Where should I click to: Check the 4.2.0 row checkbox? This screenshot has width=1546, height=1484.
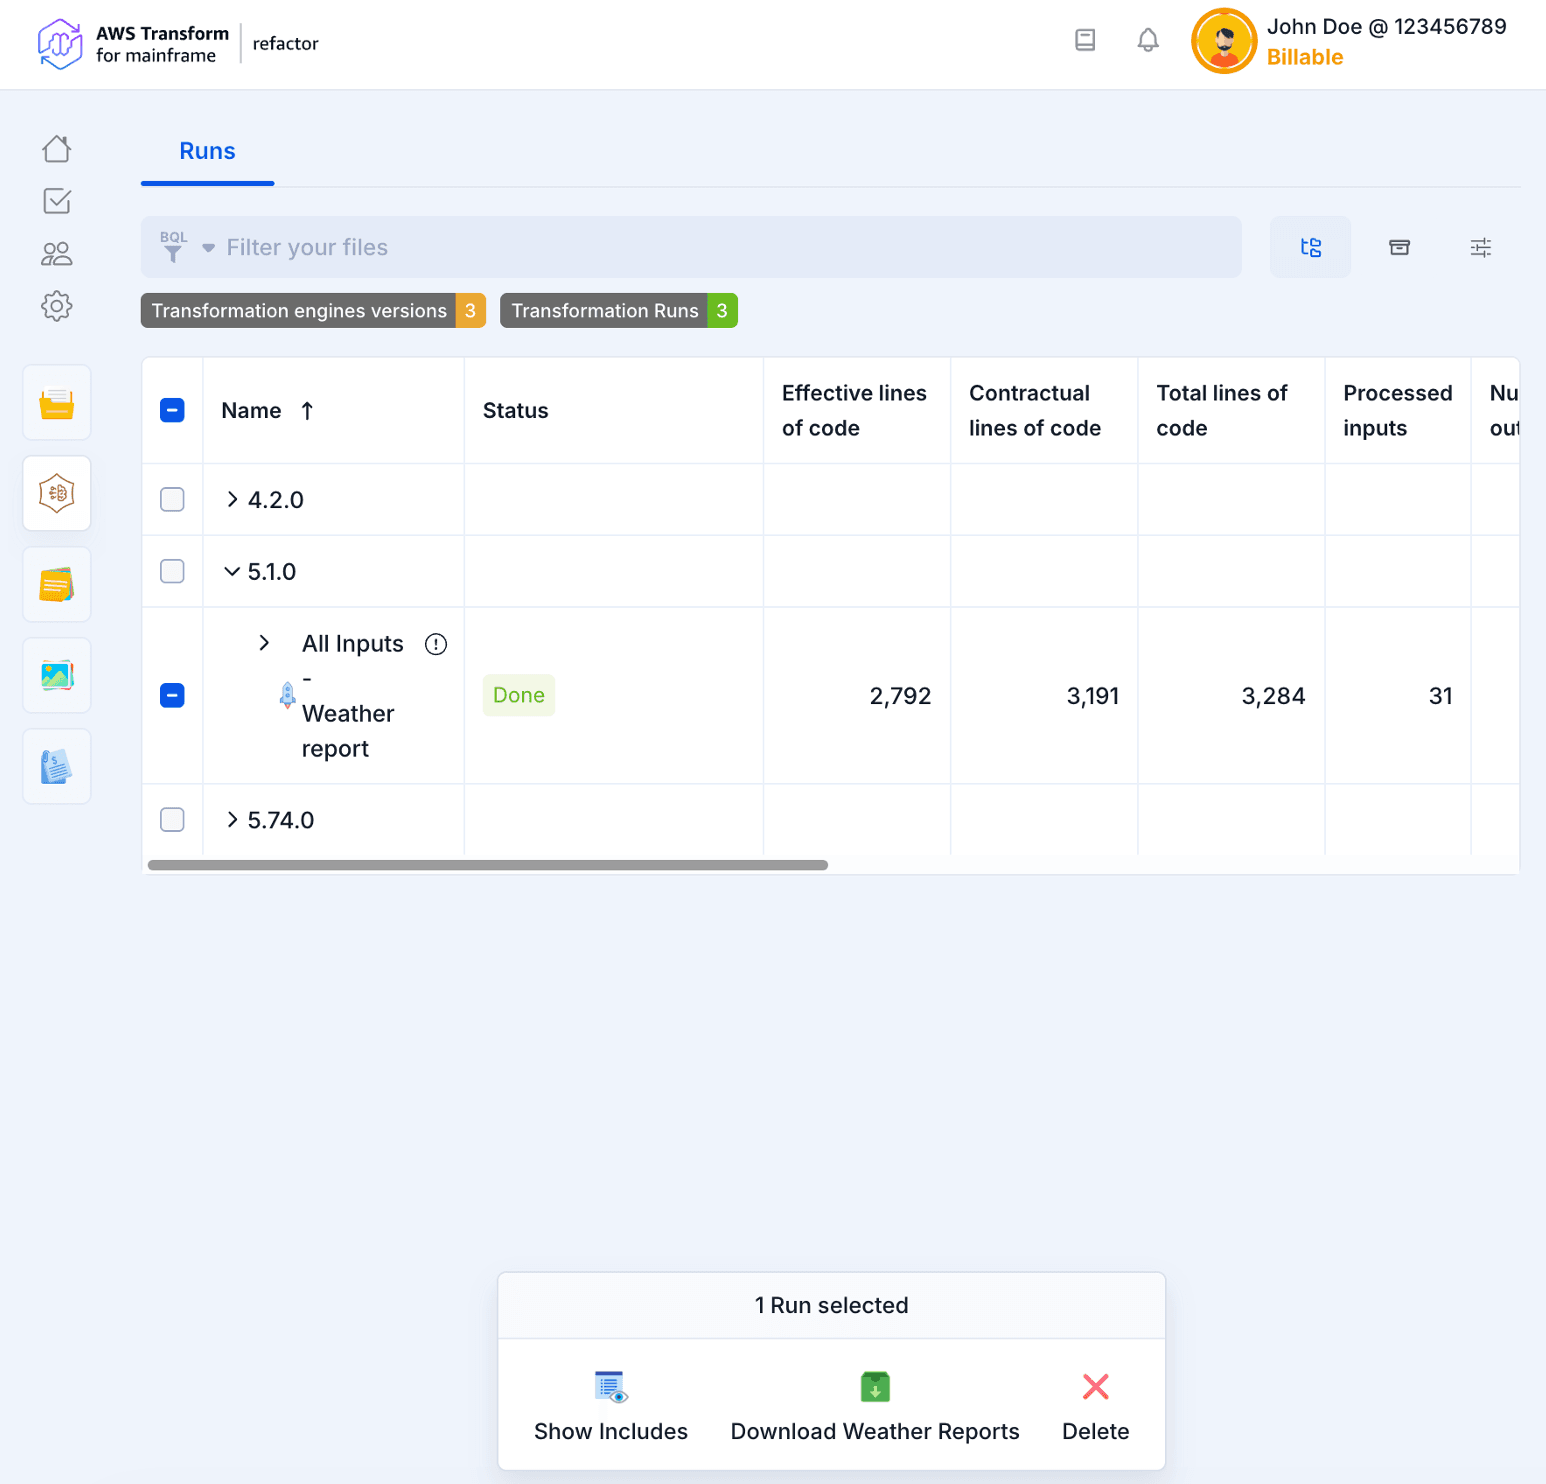click(172, 499)
